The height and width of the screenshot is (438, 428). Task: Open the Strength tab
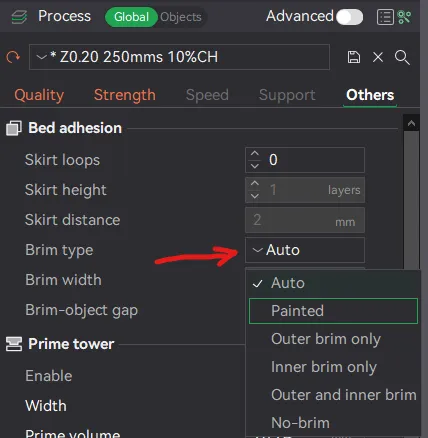coord(125,95)
